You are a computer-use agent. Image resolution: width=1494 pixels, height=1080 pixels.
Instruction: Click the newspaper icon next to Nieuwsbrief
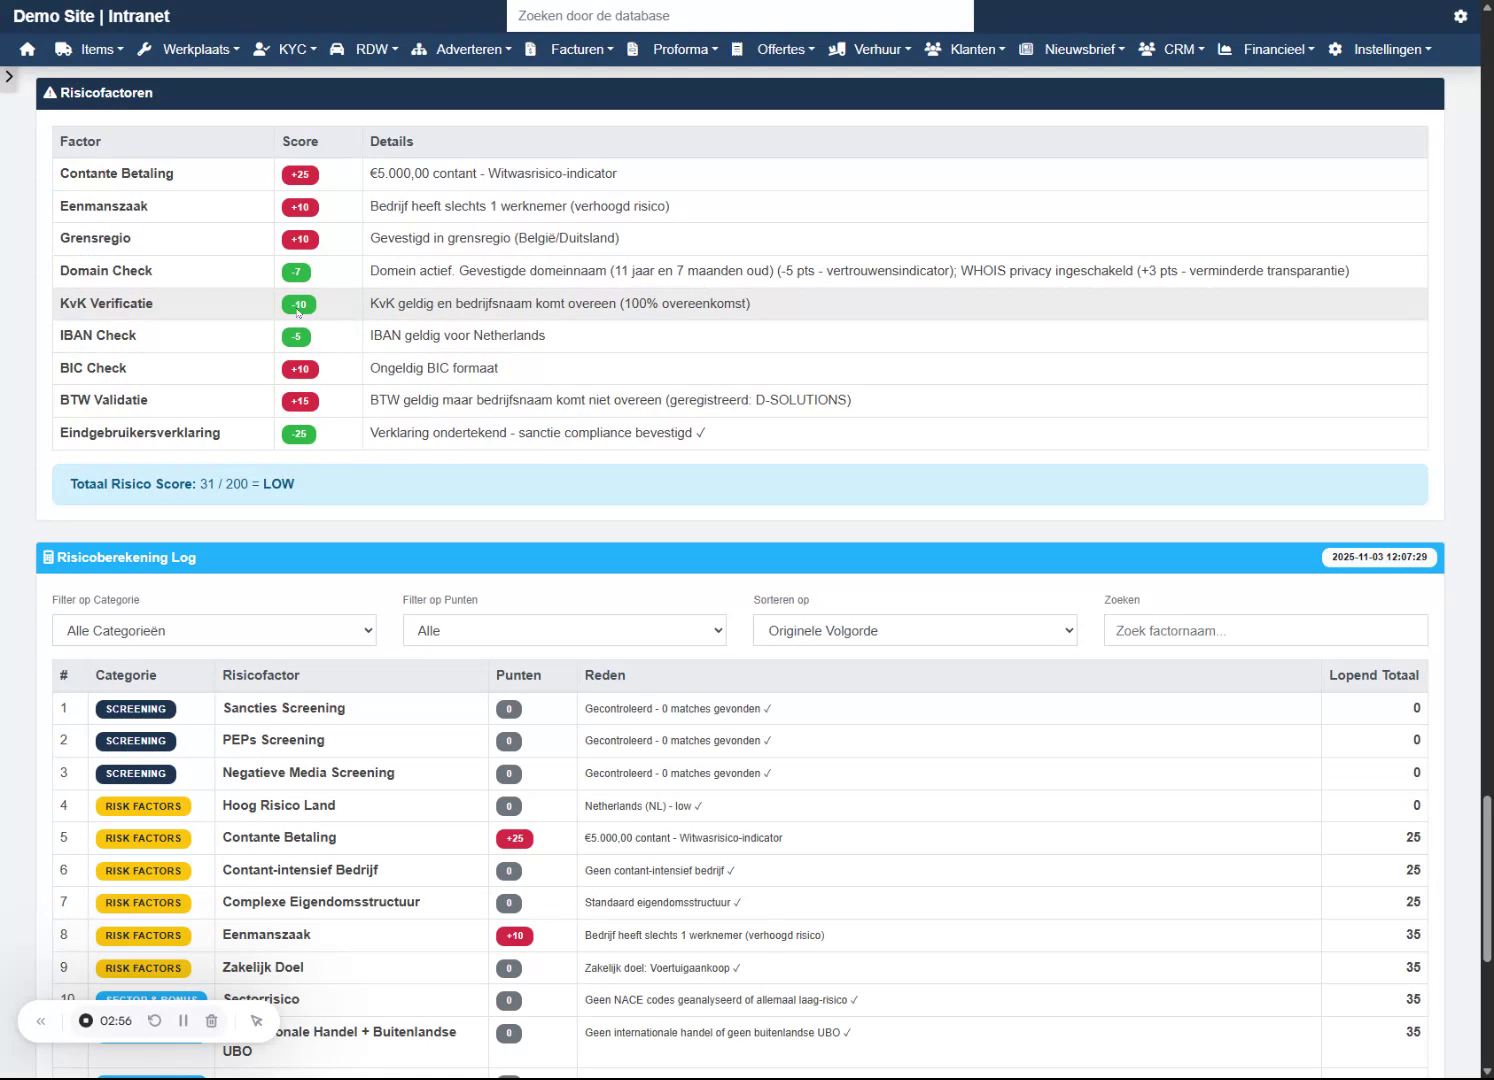[1026, 49]
